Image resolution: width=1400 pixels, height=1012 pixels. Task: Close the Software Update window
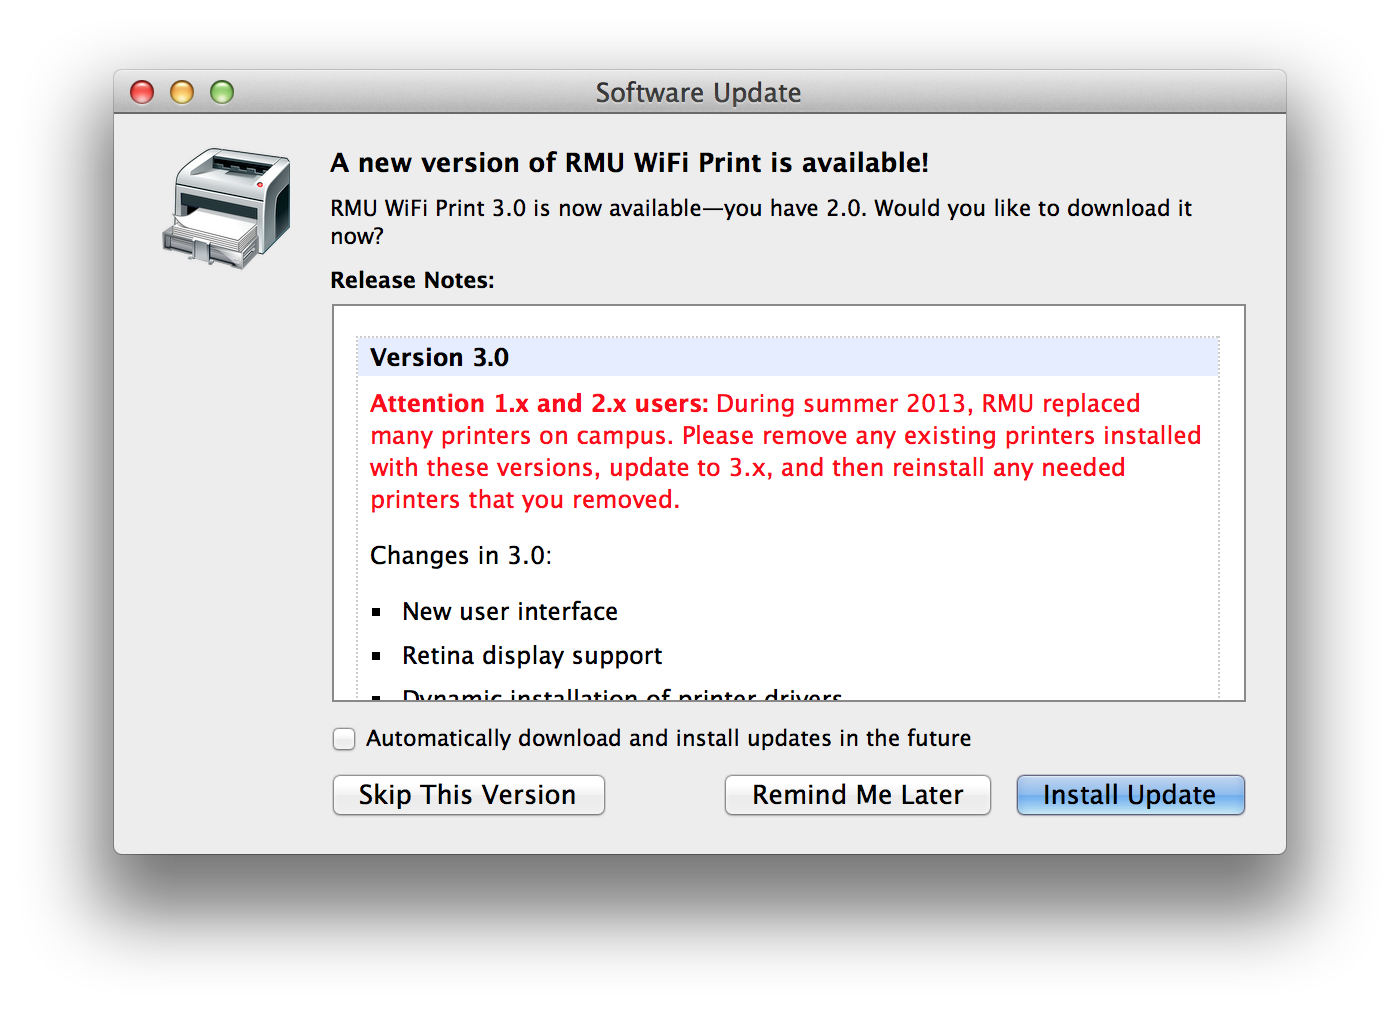[x=142, y=93]
